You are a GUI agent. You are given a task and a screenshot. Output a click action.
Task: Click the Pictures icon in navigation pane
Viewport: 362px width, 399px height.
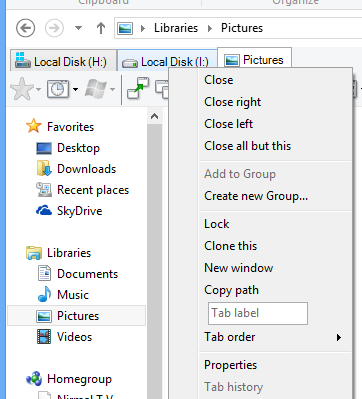tap(44, 316)
